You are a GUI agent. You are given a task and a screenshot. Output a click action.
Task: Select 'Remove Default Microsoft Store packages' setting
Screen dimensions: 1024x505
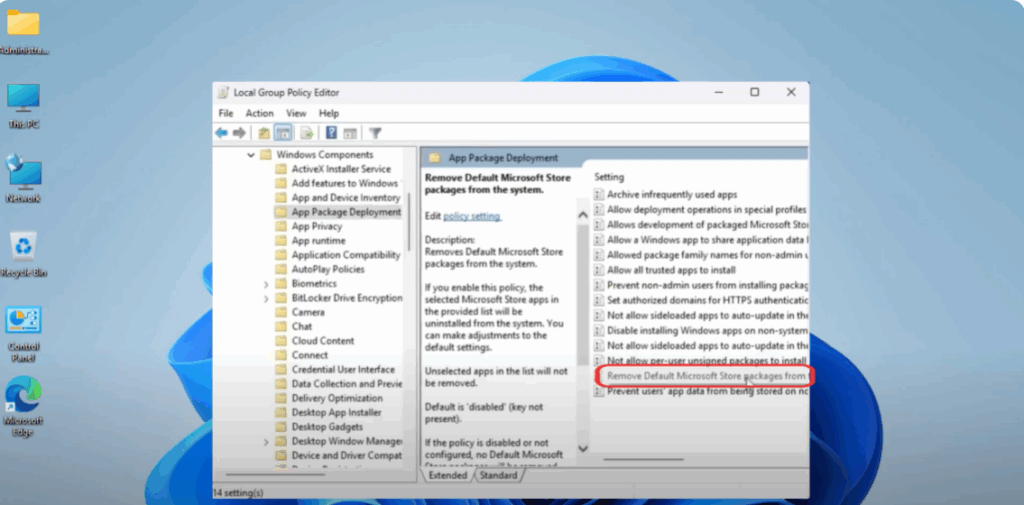[x=706, y=376]
